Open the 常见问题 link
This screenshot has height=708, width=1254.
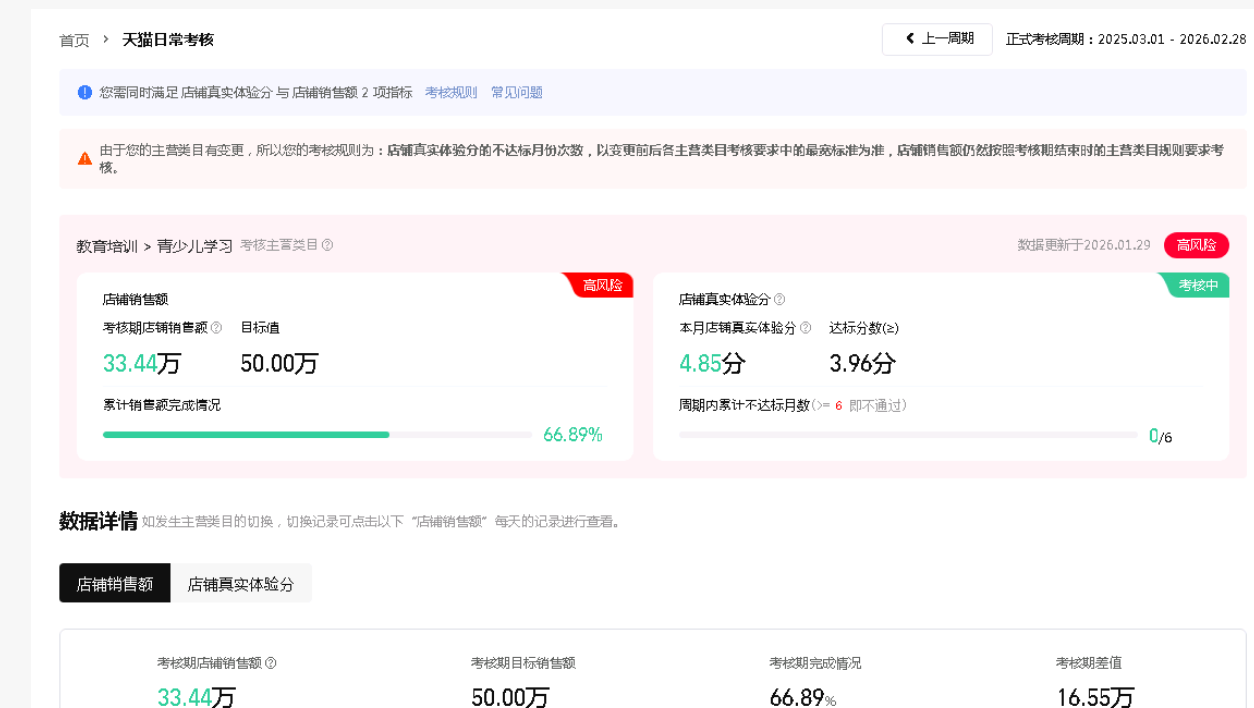click(516, 92)
